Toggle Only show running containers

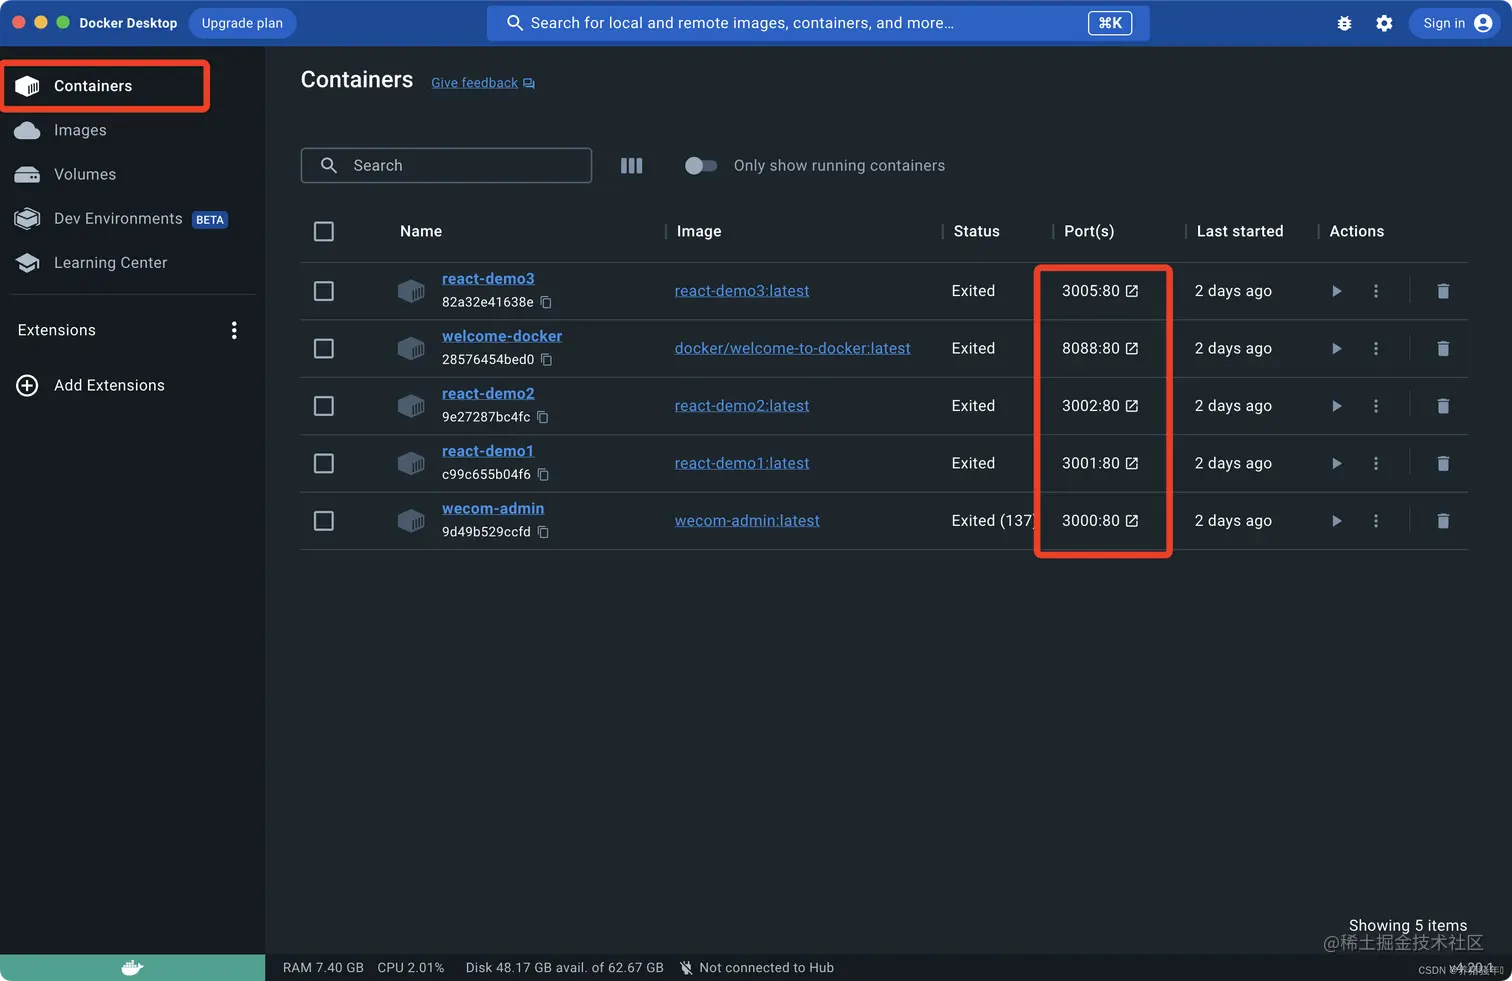click(x=700, y=166)
